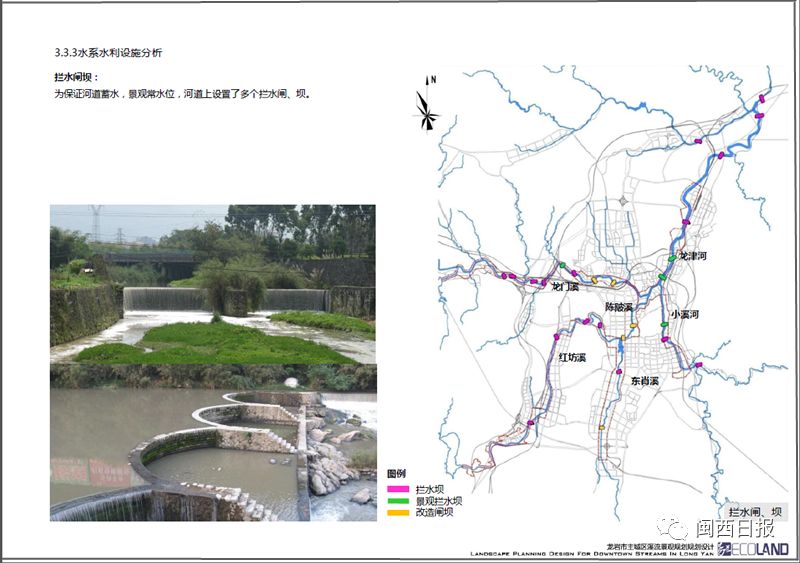The image size is (800, 563).
Task: Click the 小溪河 river label on map
Action: point(685,314)
